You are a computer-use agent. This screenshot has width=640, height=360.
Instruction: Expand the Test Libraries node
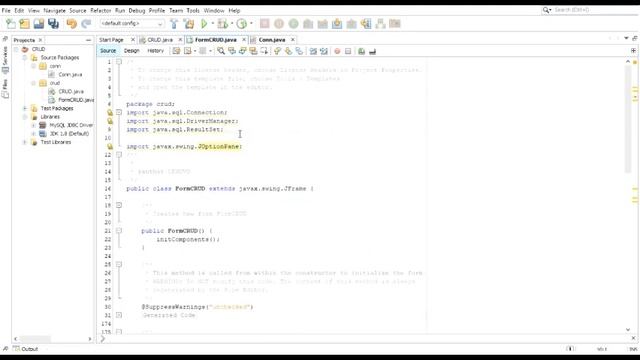click(25, 142)
